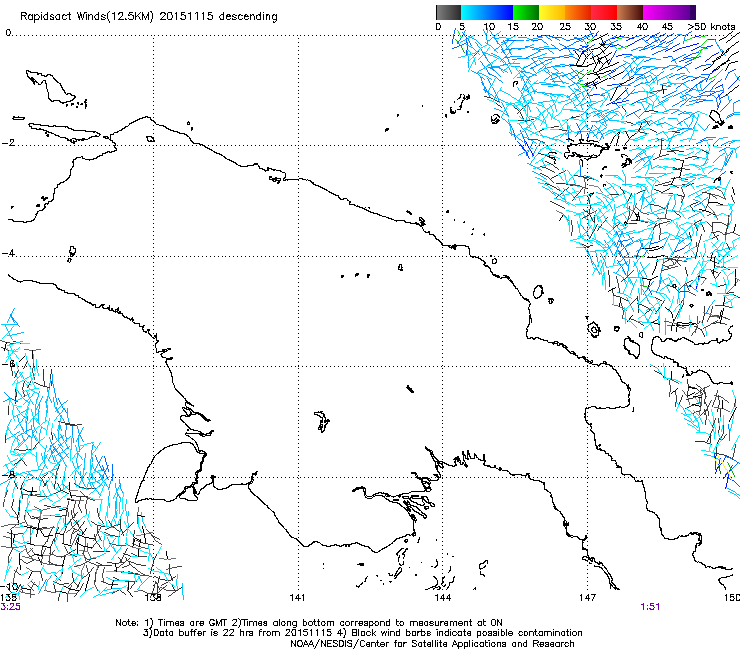Click the "35" legend scale label
The width and height of the screenshot is (740, 650).
(616, 27)
